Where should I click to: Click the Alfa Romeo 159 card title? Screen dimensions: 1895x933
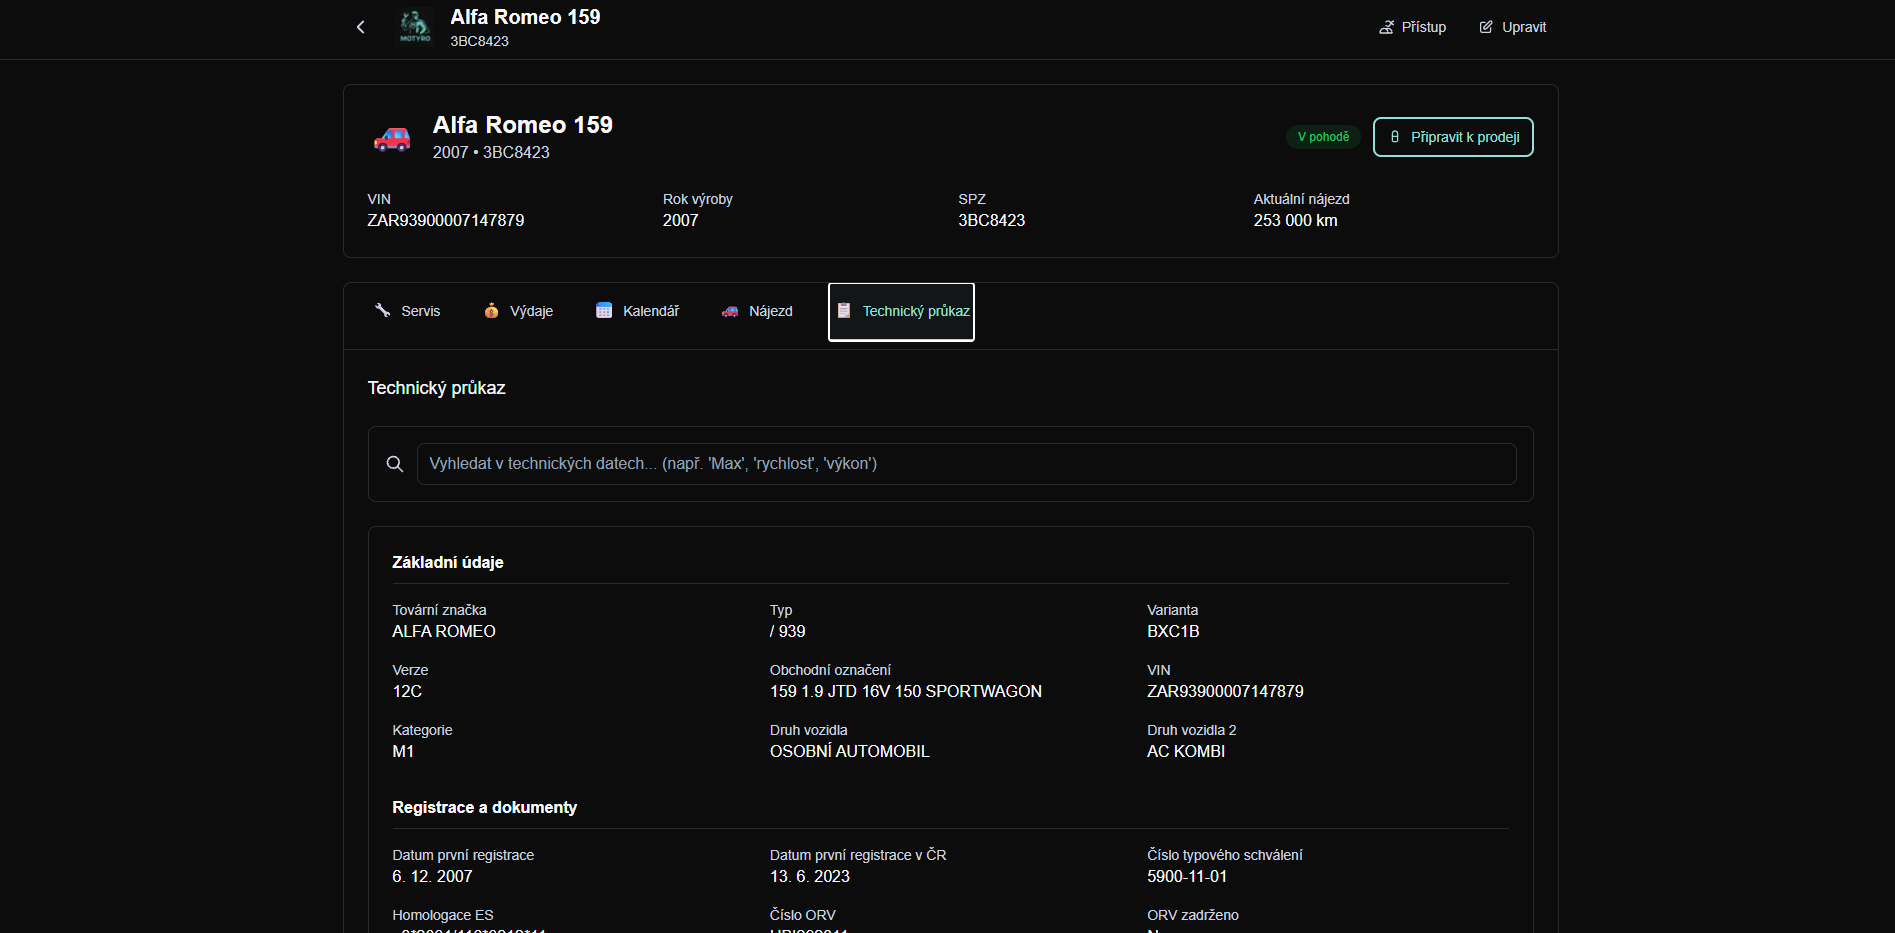coord(522,125)
